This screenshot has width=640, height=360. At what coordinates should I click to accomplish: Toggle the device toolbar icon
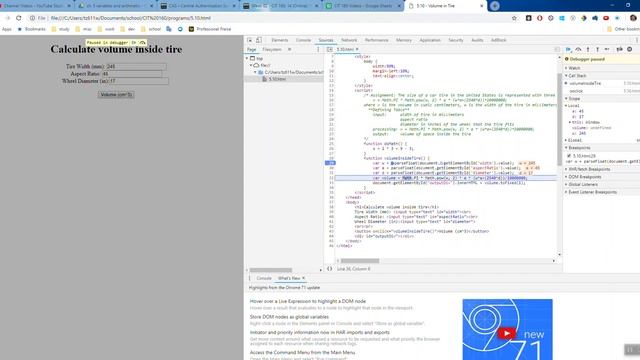point(259,40)
